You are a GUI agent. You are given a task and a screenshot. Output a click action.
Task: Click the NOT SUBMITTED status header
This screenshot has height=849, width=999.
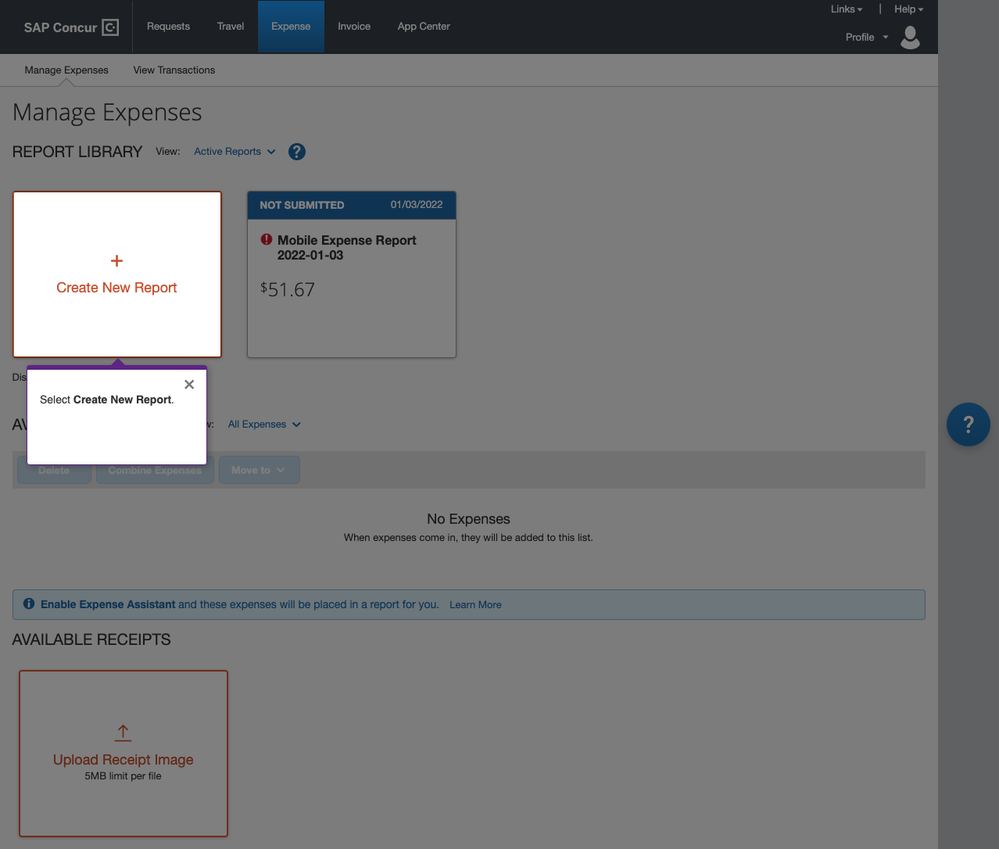click(x=302, y=205)
